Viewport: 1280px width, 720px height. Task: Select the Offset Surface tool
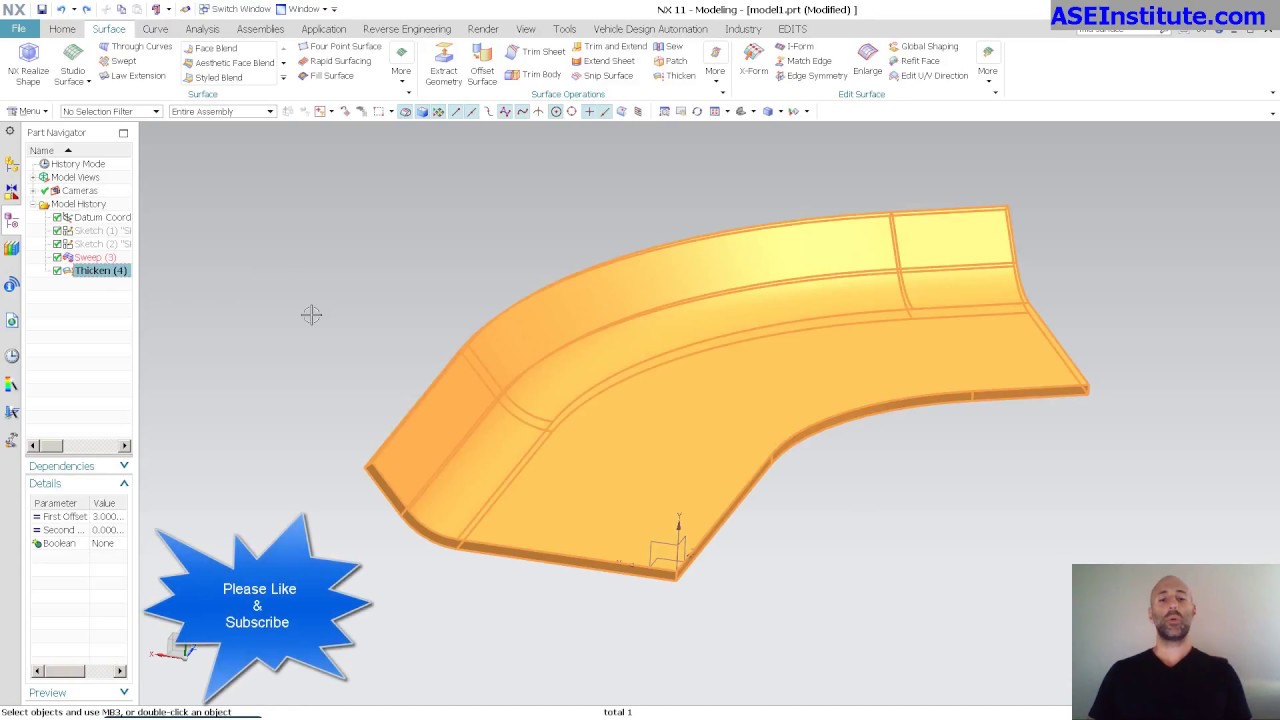click(482, 64)
